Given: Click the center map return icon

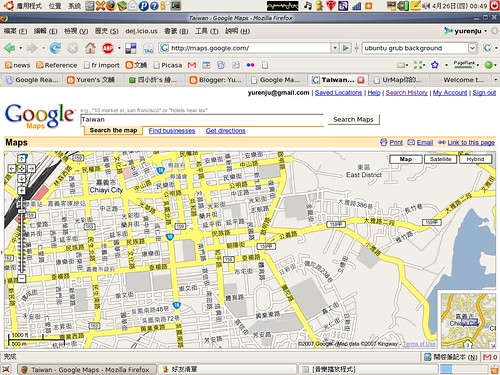Looking at the screenshot, I should coord(21,169).
